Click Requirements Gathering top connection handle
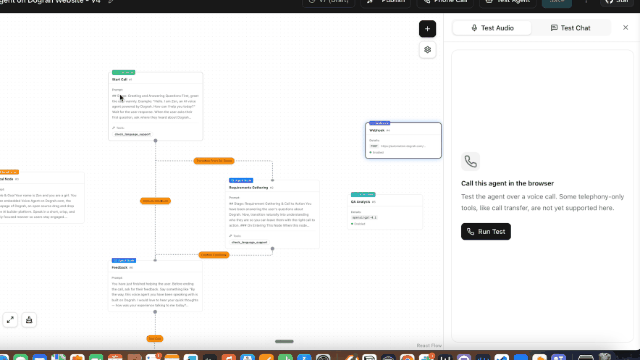640x360 pixels. [x=272, y=180]
